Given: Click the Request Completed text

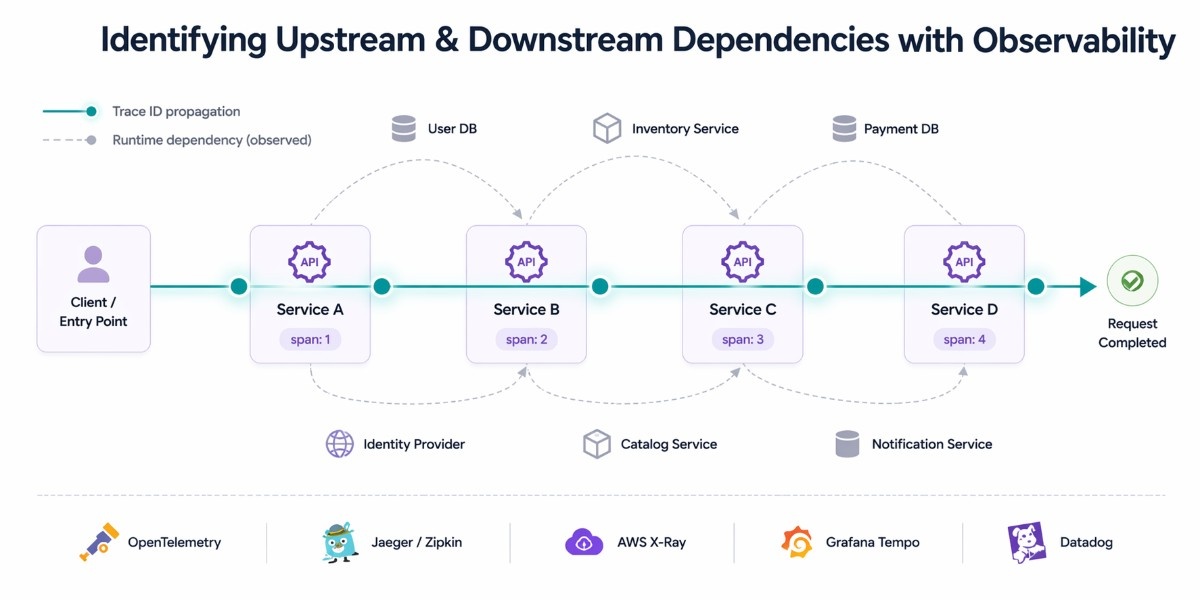Looking at the screenshot, I should point(1132,333).
